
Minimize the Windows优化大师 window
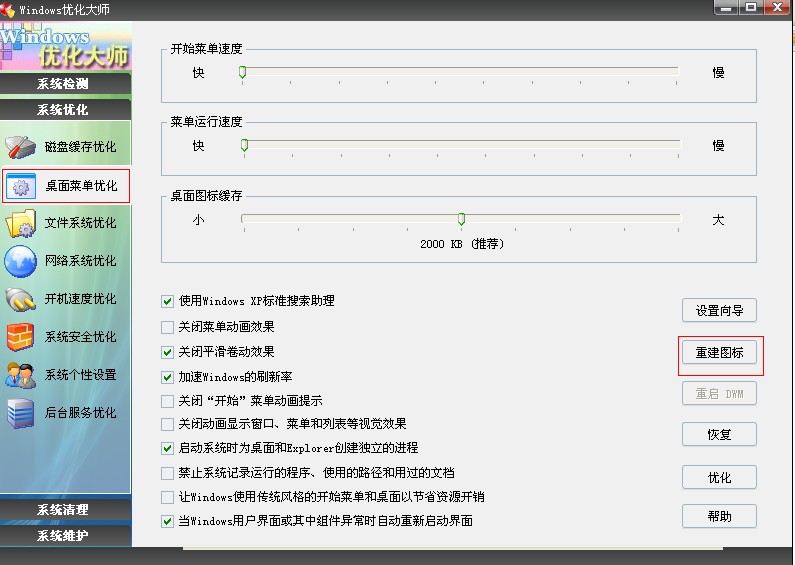coord(726,7)
